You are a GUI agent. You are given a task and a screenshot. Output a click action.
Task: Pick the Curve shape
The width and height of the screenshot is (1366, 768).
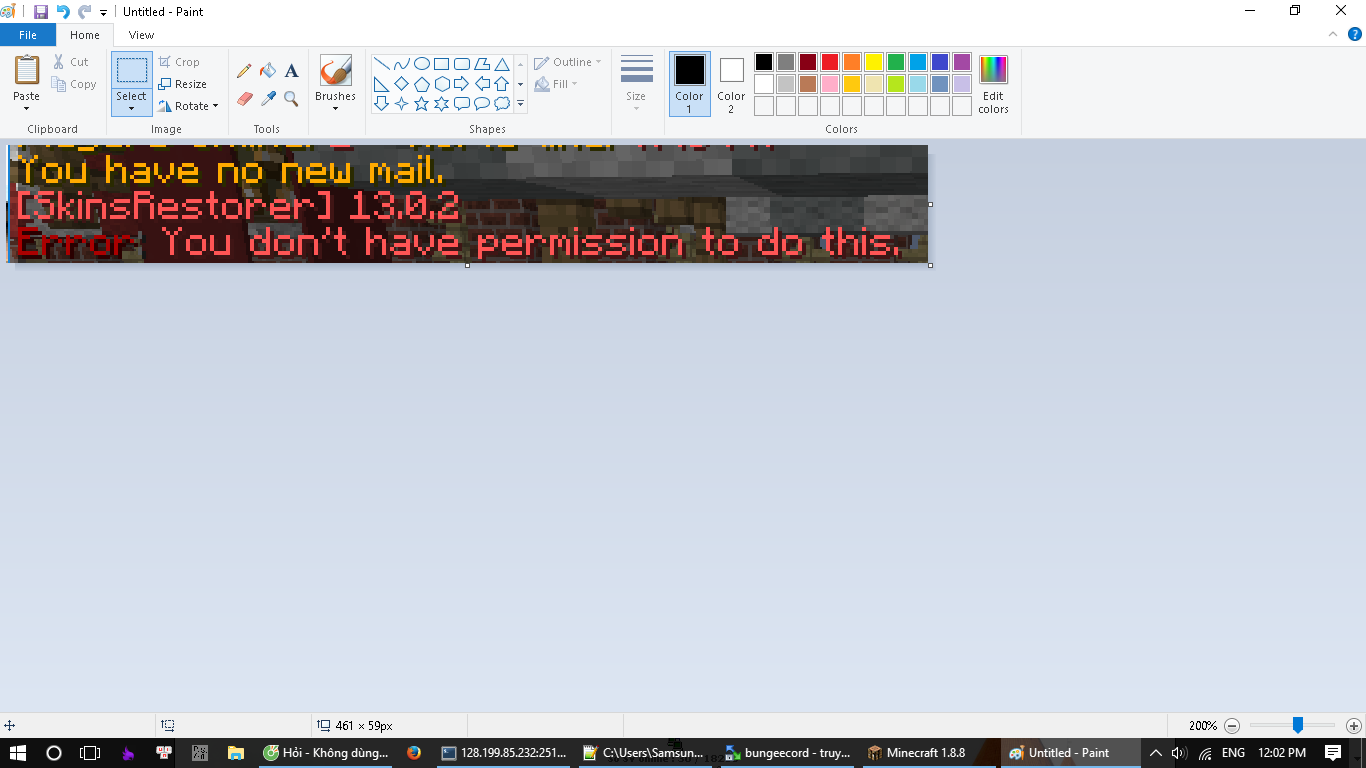pyautogui.click(x=401, y=63)
